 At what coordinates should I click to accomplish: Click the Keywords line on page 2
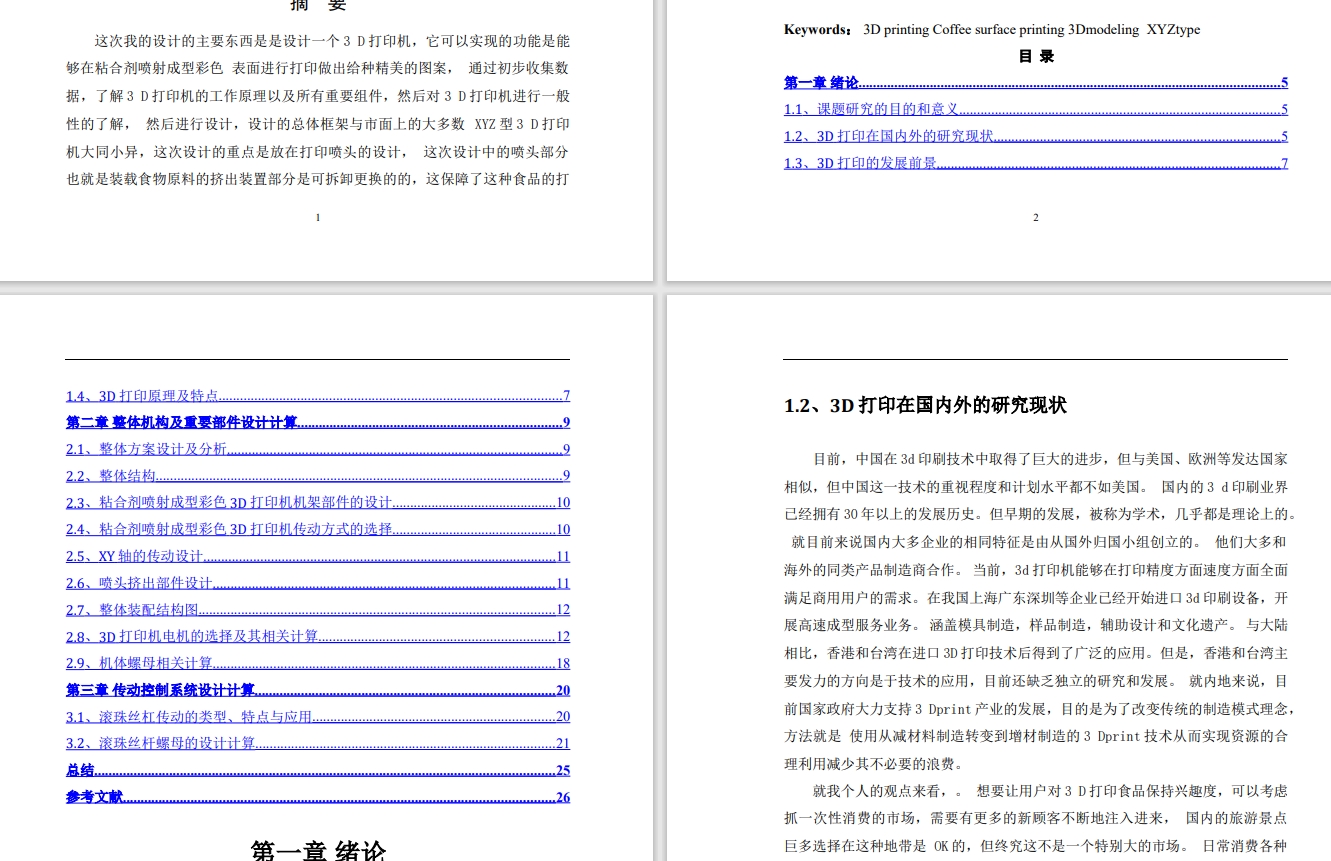click(992, 30)
